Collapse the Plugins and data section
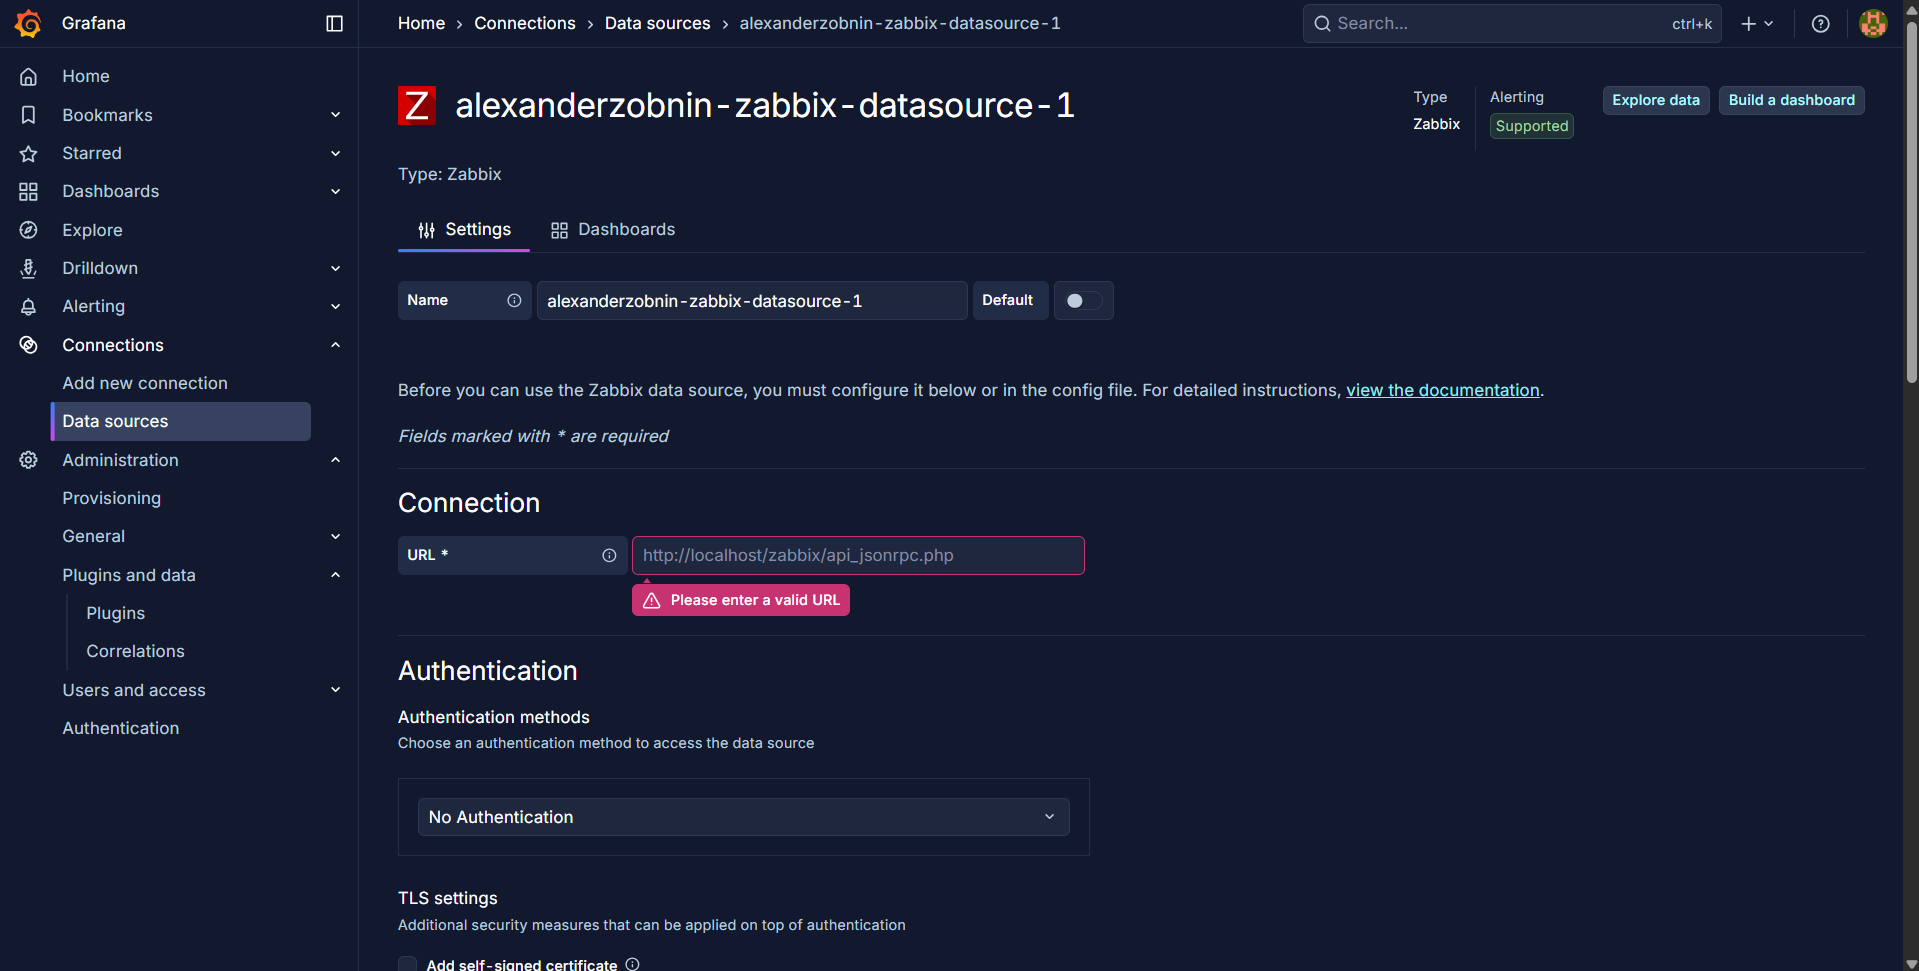Screen dimensions: 1919x971 coord(336,575)
